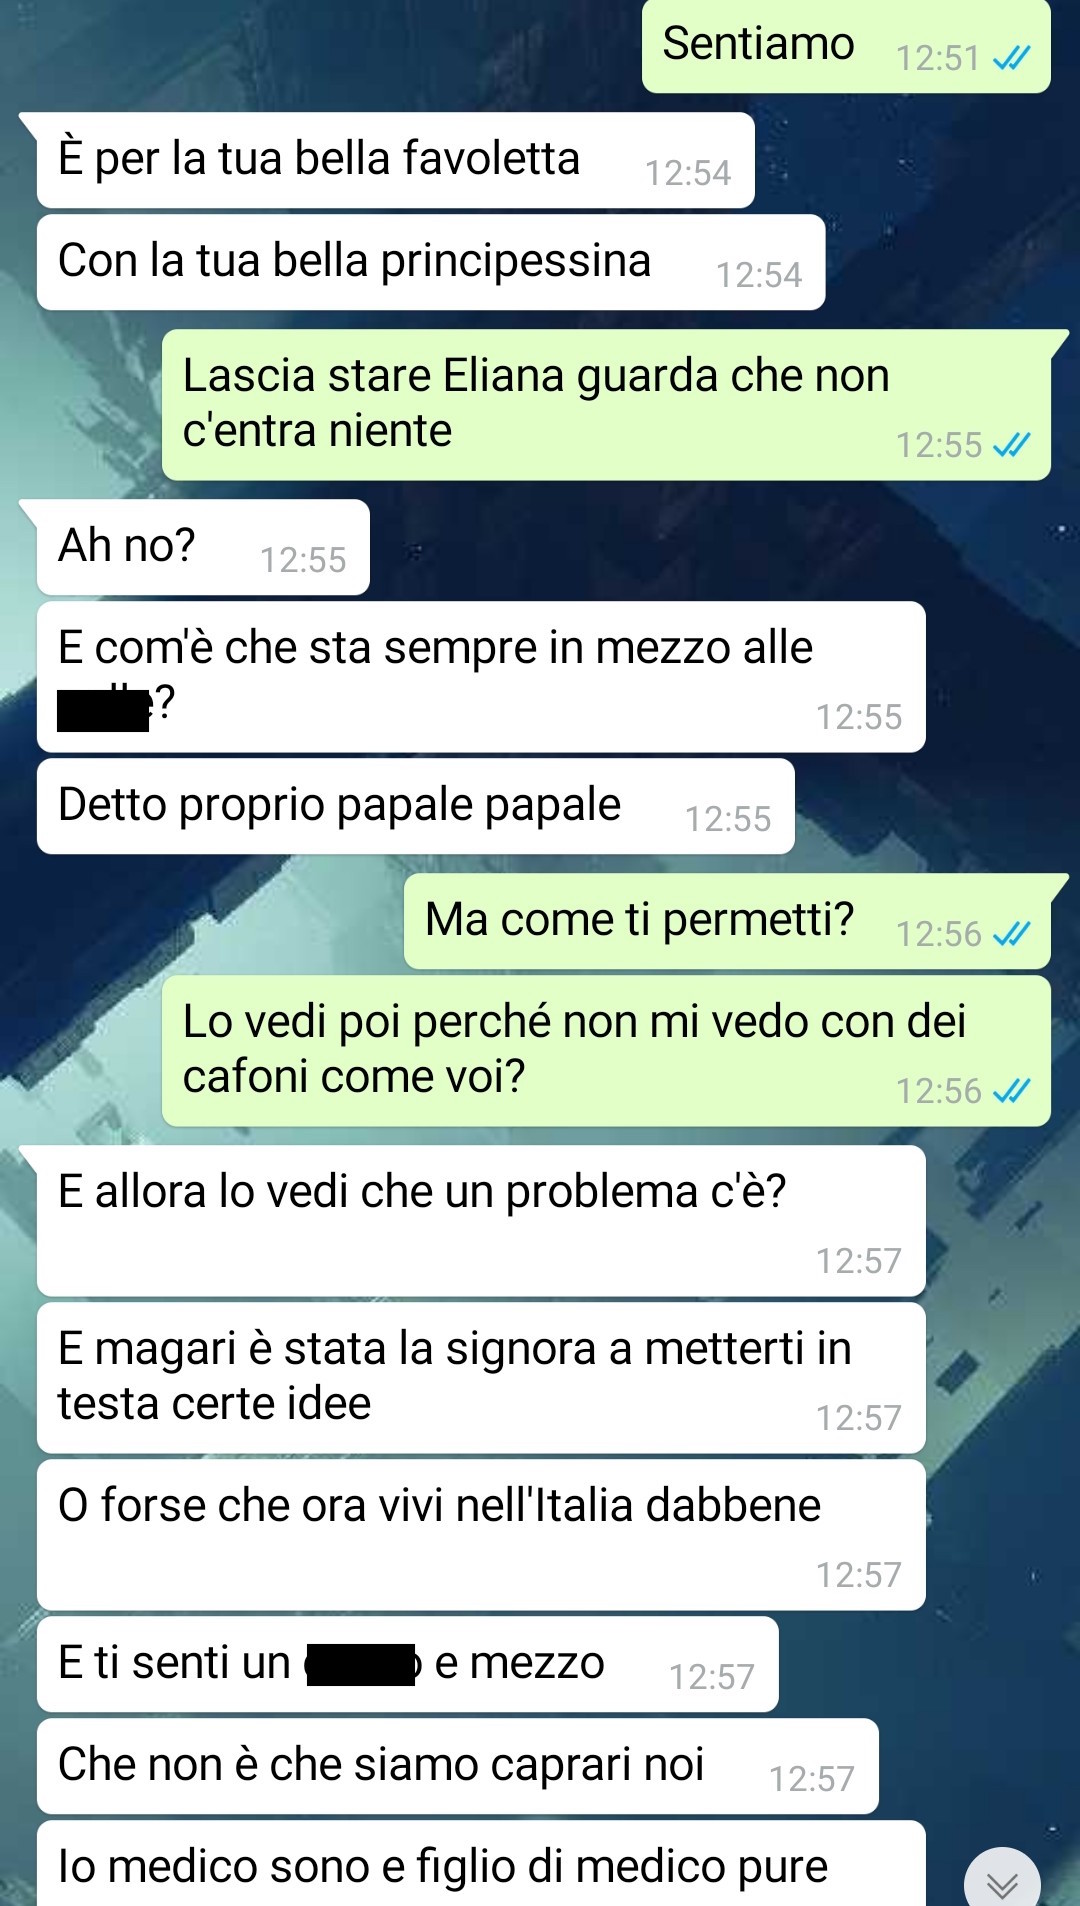Tap the 'E ti senti un ... e mezzo' message
The image size is (1080, 1906).
[x=408, y=1664]
